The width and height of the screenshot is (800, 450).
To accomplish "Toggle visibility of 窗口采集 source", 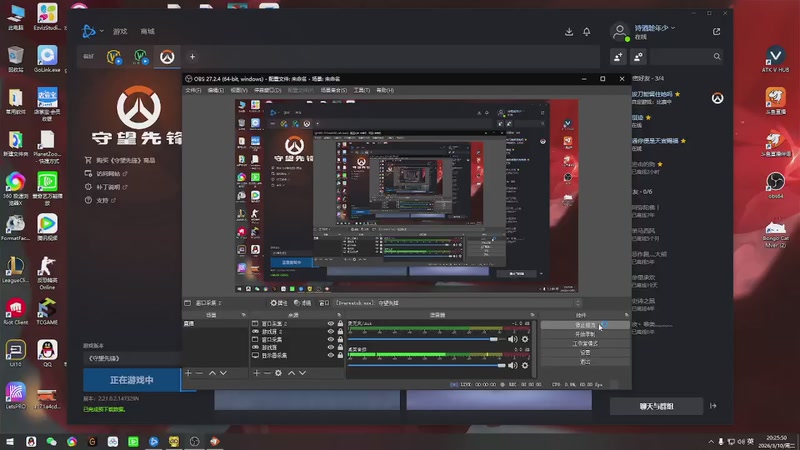I will 331,339.
